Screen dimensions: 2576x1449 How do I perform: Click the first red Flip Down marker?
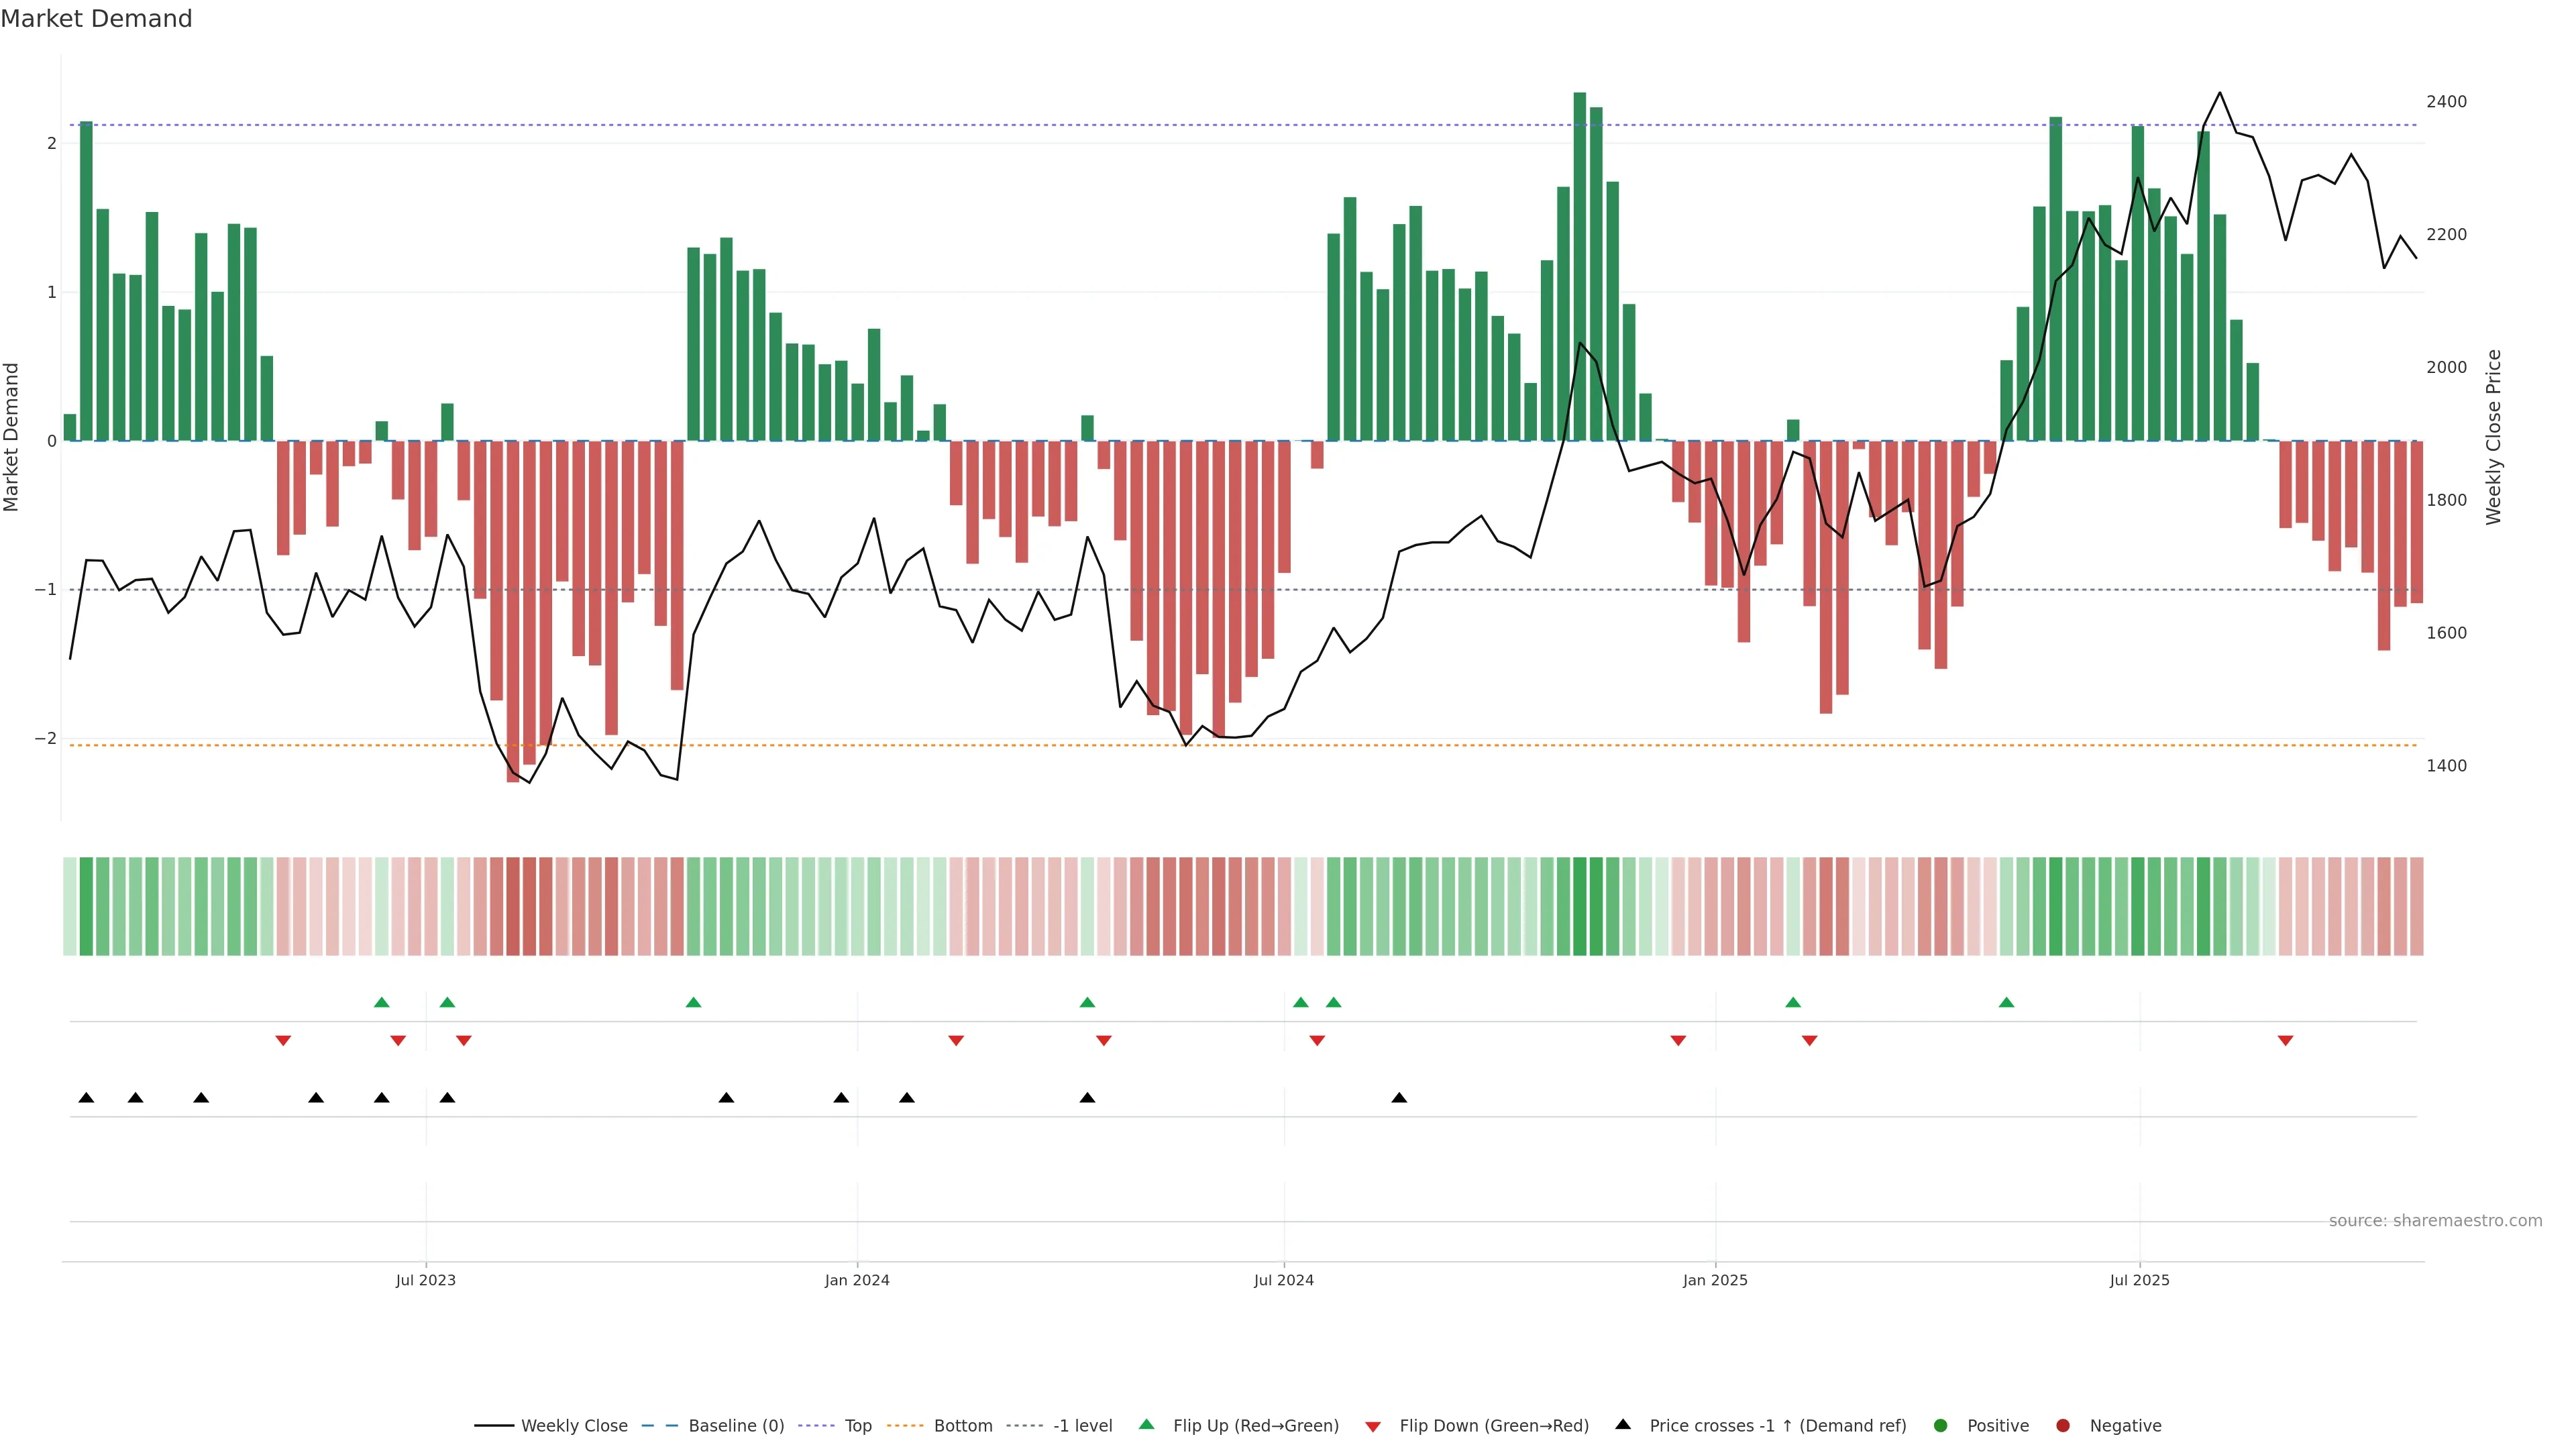283,1041
